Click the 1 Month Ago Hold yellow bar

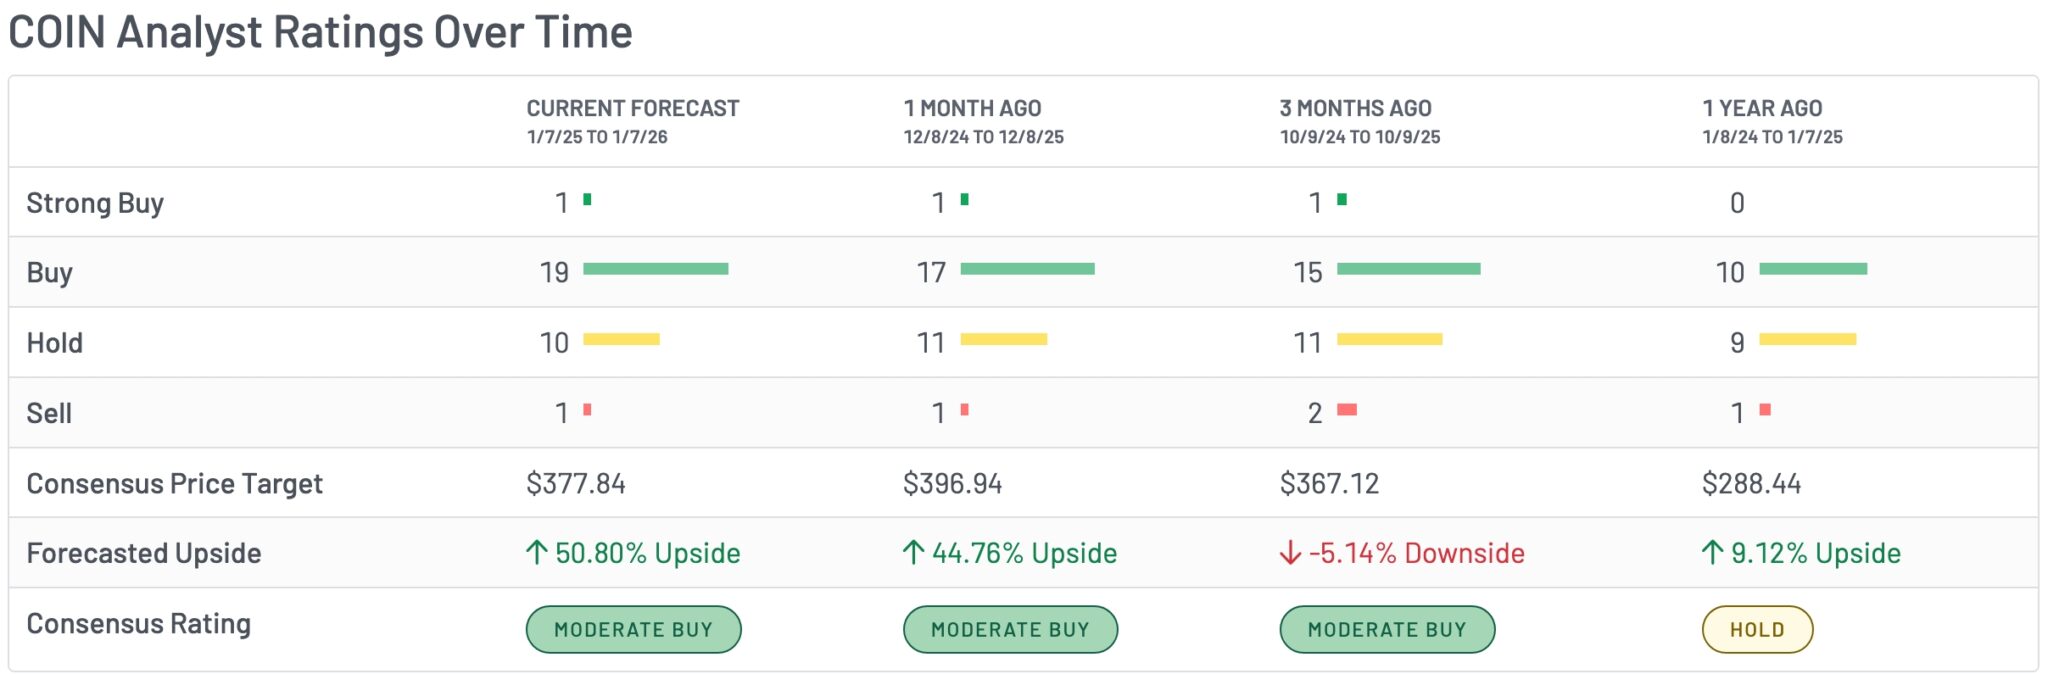coord(1003,340)
